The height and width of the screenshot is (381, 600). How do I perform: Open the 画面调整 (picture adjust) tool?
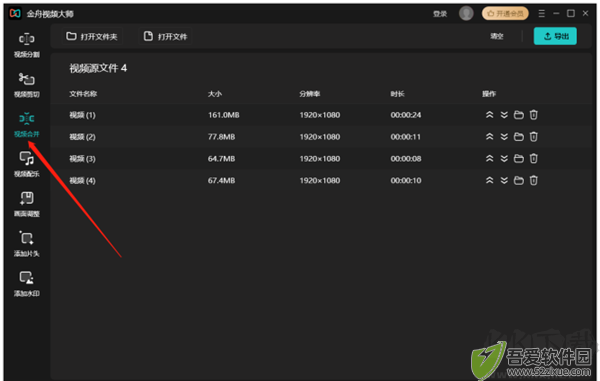[27, 204]
